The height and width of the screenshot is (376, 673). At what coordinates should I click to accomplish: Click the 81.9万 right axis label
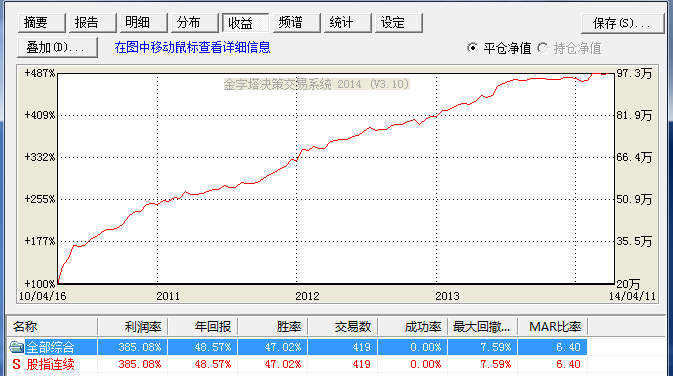(x=634, y=115)
